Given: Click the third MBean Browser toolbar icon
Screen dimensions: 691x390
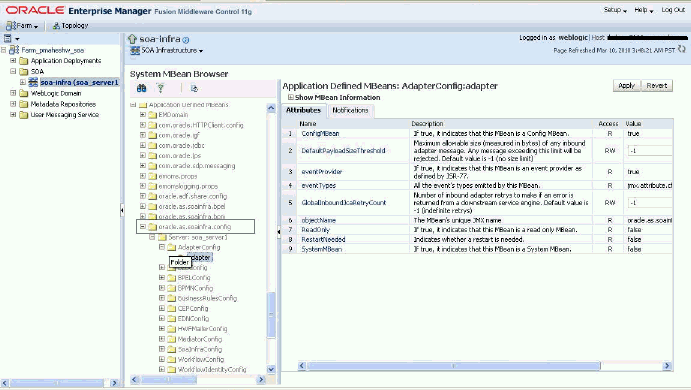Looking at the screenshot, I should 194,89.
